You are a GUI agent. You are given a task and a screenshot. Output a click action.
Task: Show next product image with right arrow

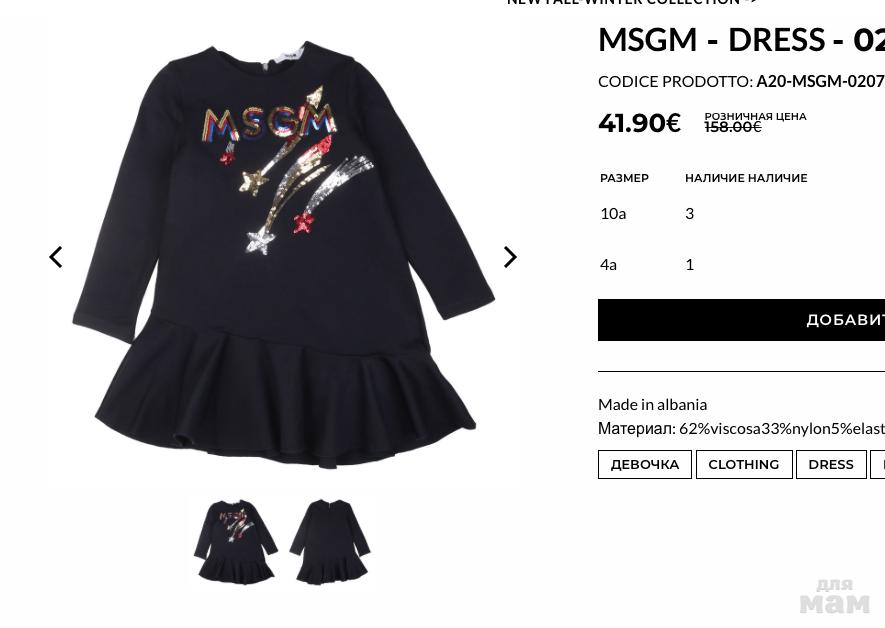click(x=510, y=257)
